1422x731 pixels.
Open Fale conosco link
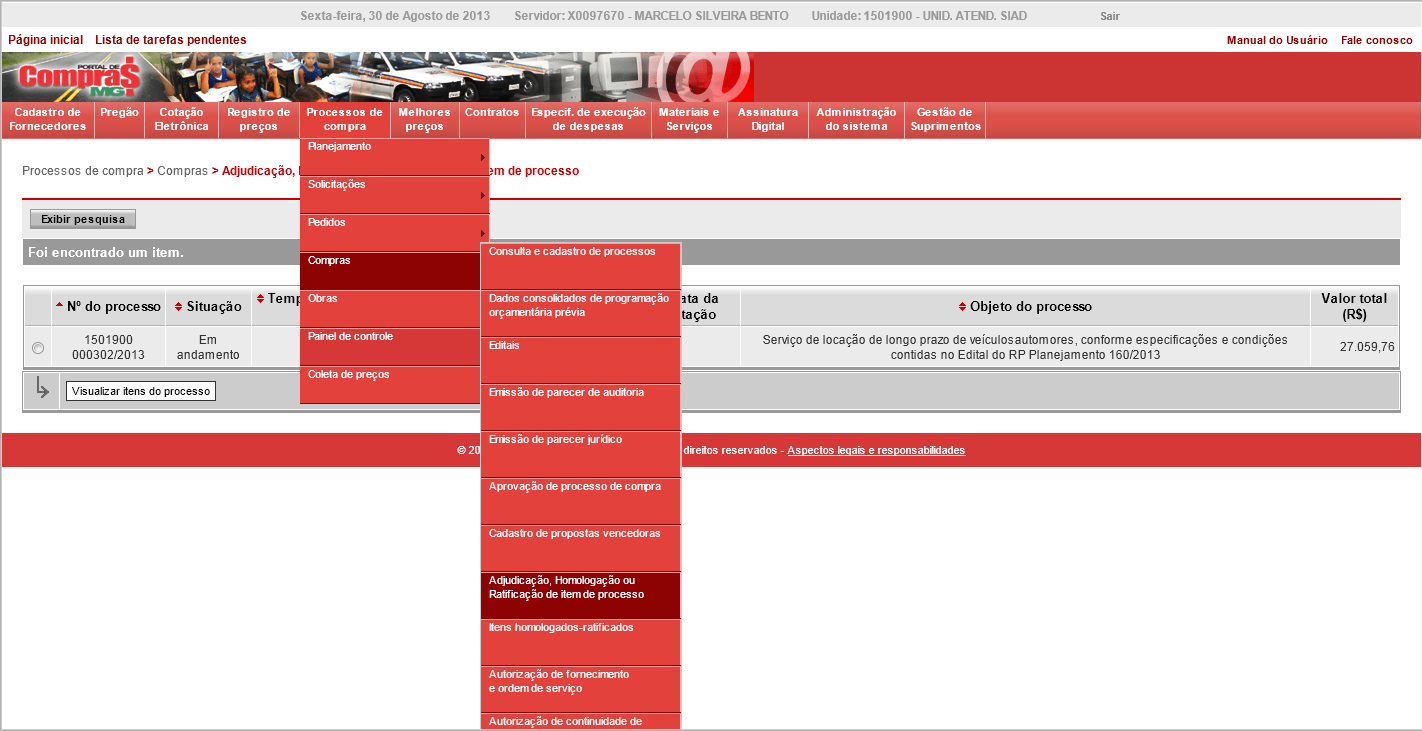[x=1377, y=40]
